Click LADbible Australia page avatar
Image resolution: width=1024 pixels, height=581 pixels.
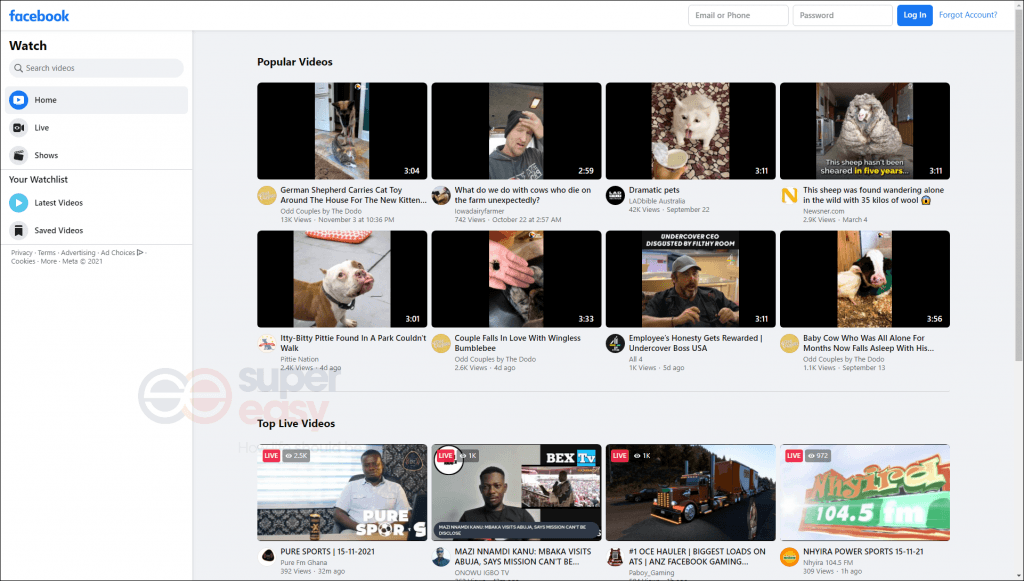[x=615, y=195]
